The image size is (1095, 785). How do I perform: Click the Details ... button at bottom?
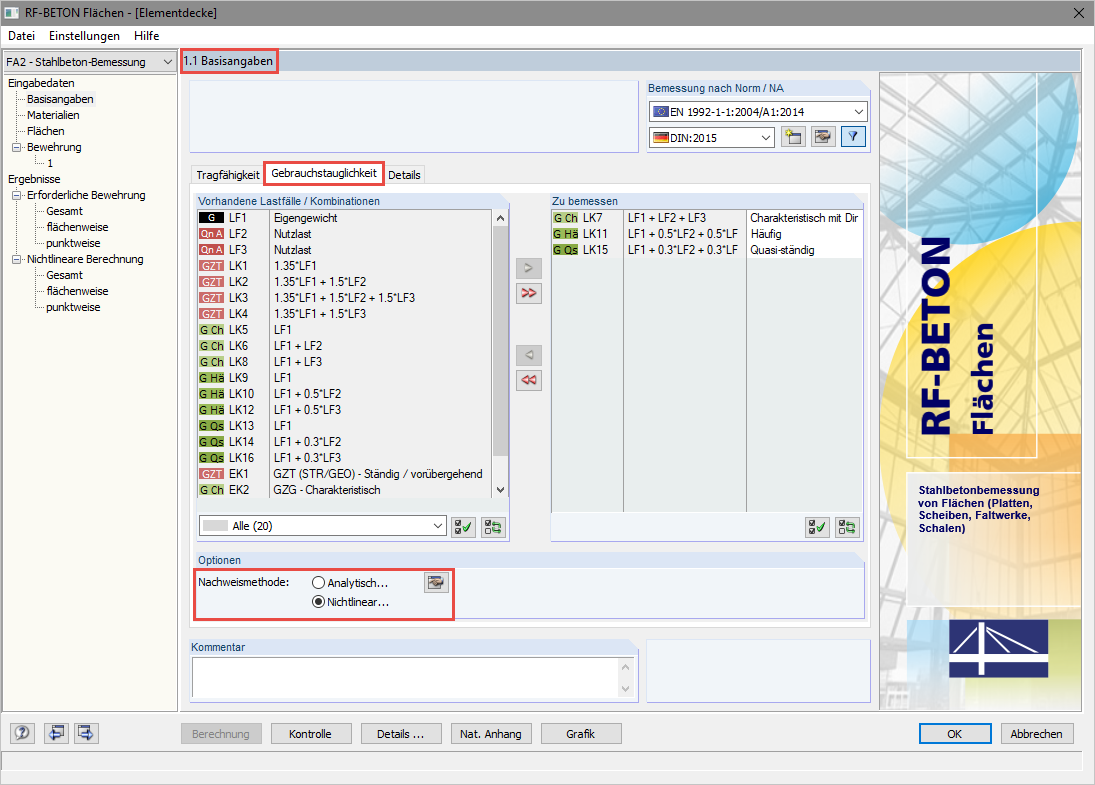[x=401, y=734]
